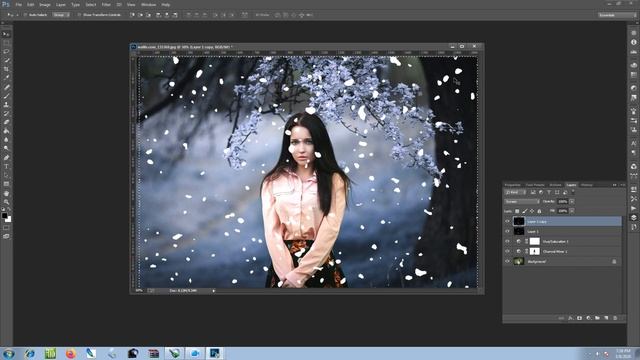The image size is (640, 360).
Task: Open the layer filter Kind dropdown
Action: tap(515, 192)
